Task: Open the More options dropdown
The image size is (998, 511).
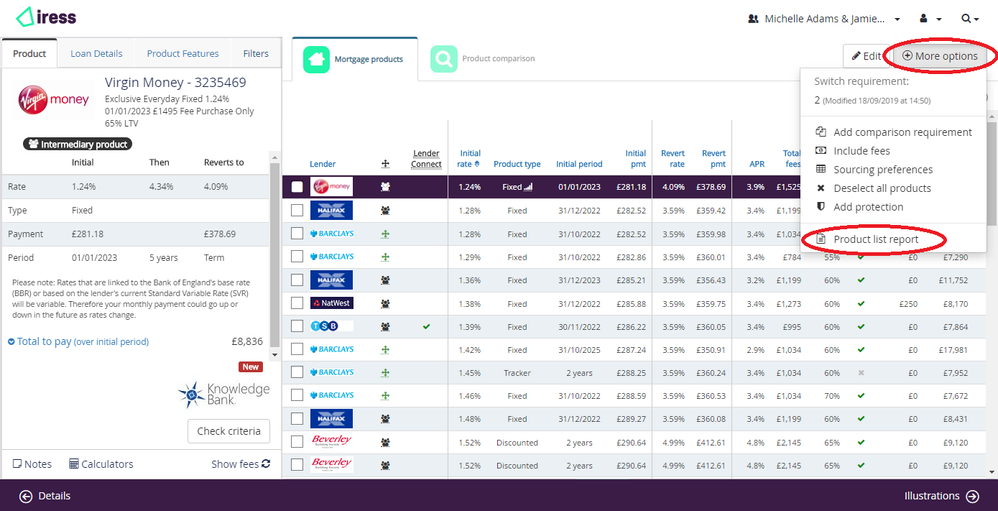Action: point(940,56)
